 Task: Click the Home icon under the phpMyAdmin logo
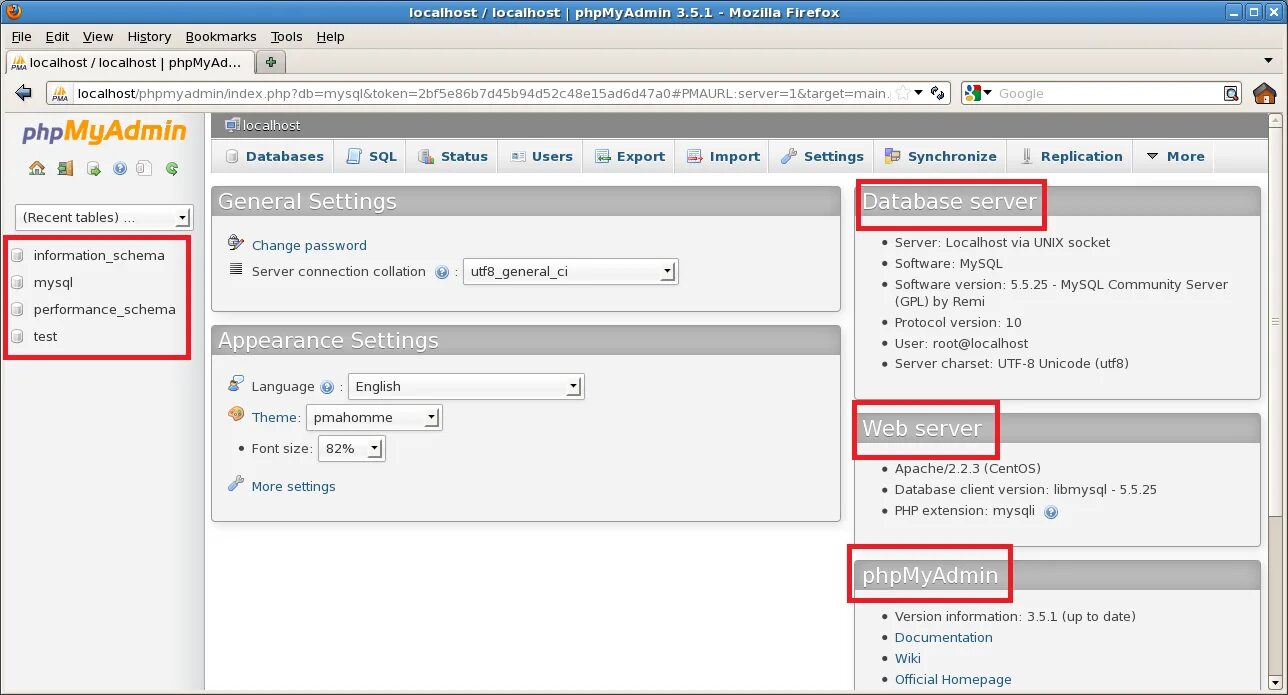37,168
